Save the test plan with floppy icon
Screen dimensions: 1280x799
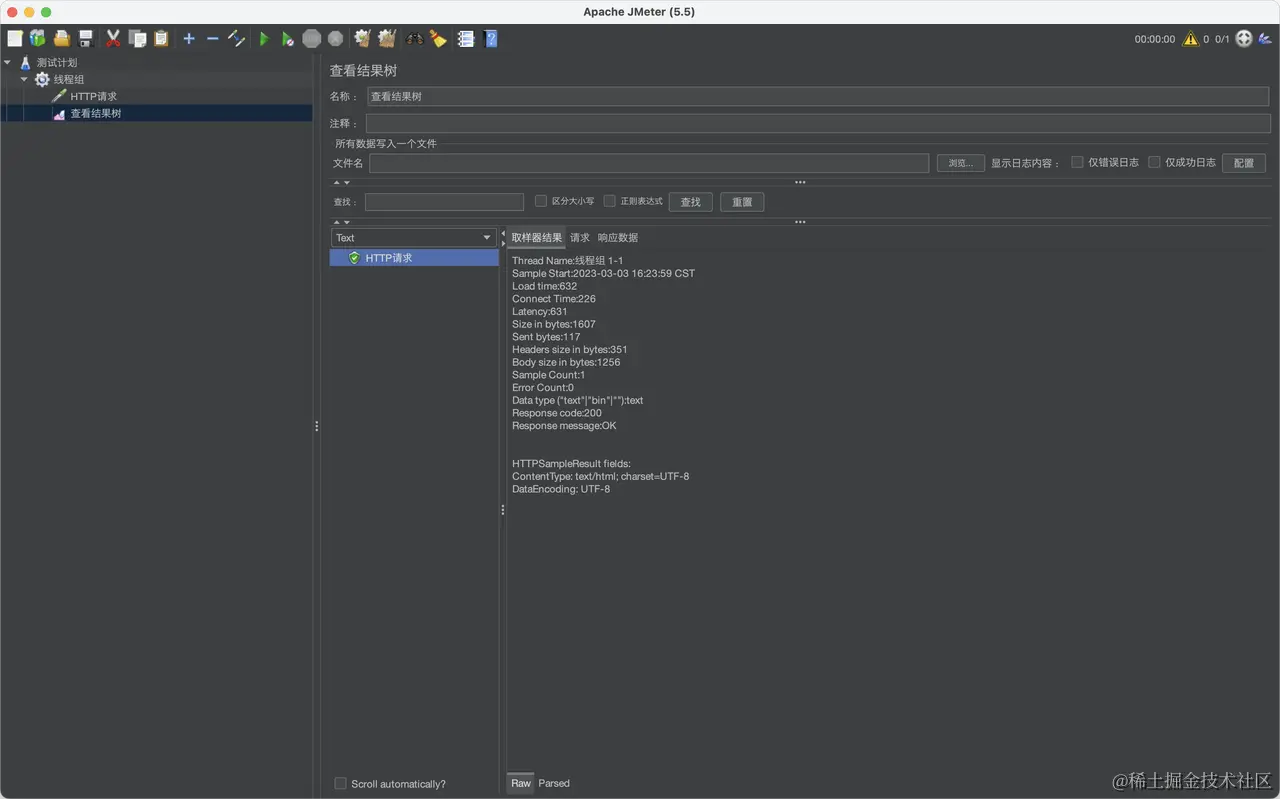86,39
